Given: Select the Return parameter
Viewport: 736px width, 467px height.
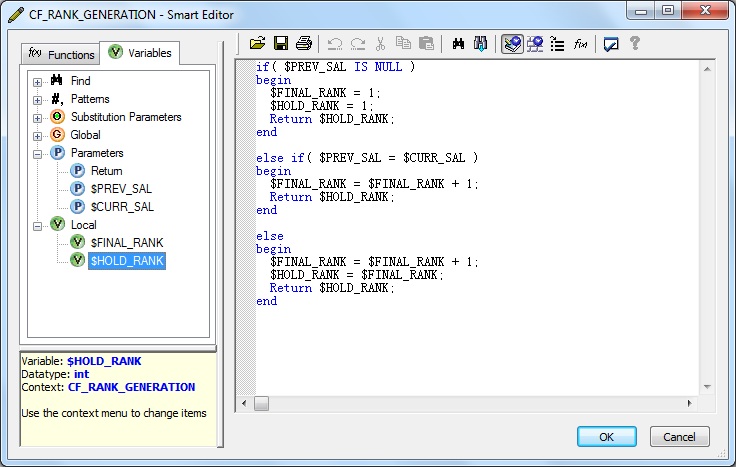Looking at the screenshot, I should [x=107, y=171].
